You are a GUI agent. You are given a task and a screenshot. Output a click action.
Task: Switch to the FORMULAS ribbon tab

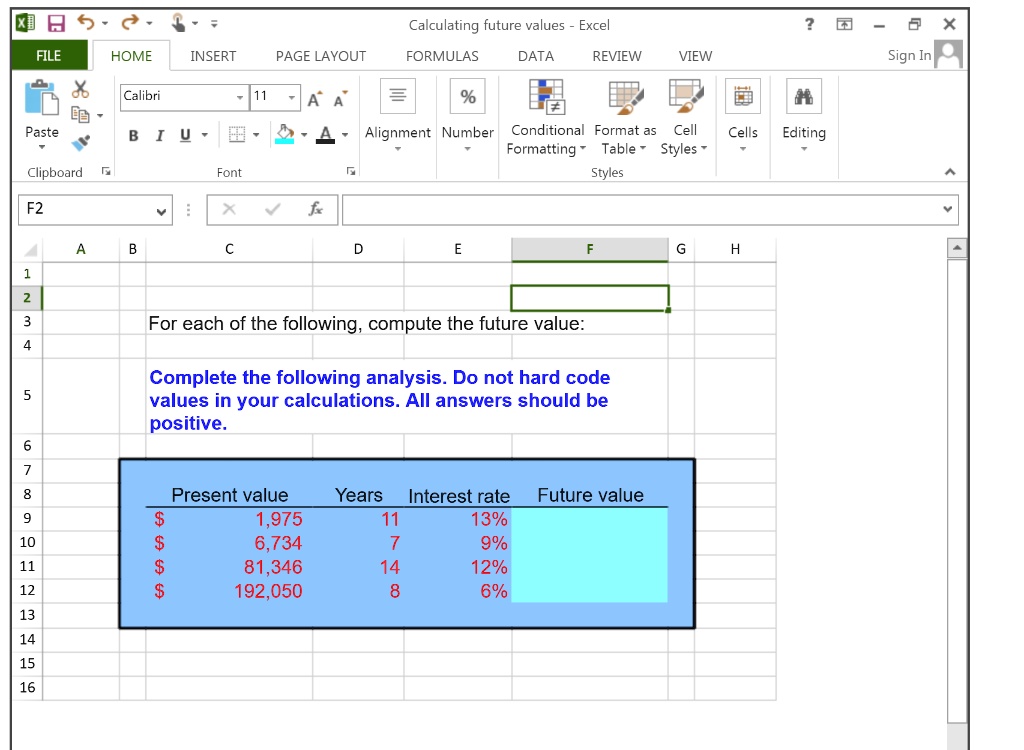click(x=442, y=56)
